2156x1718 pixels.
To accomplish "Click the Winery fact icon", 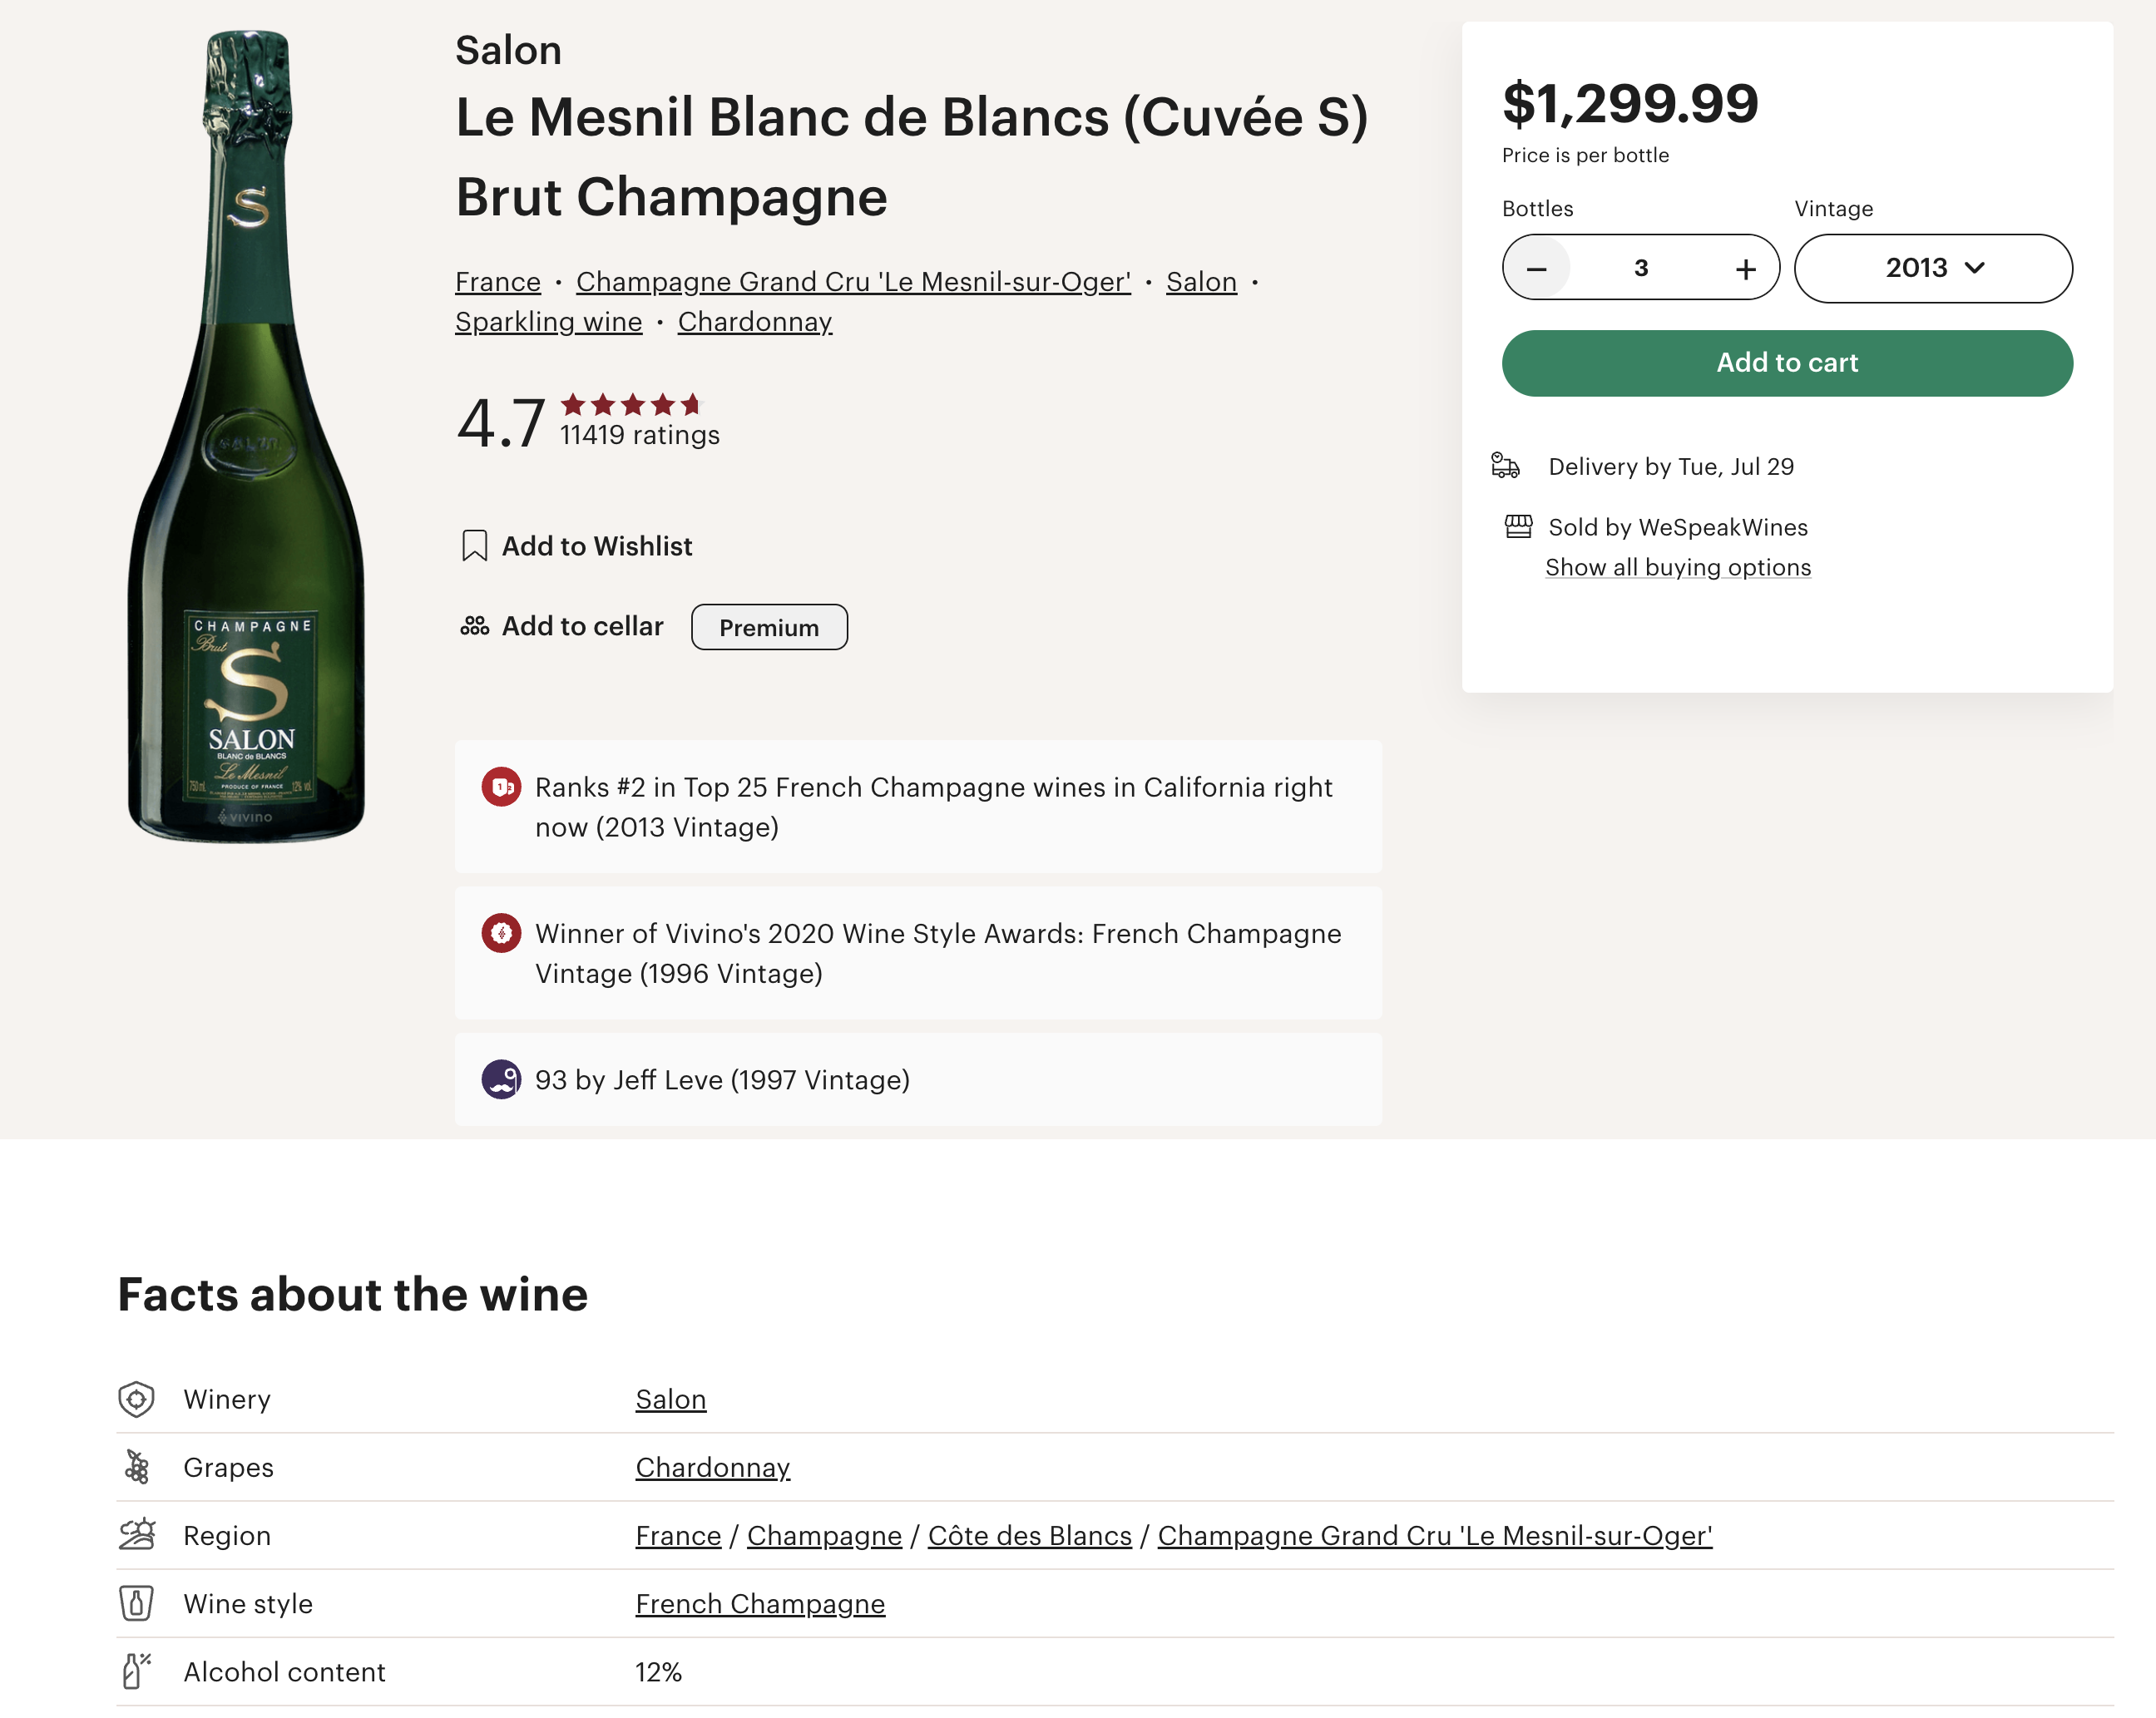I will (136, 1399).
